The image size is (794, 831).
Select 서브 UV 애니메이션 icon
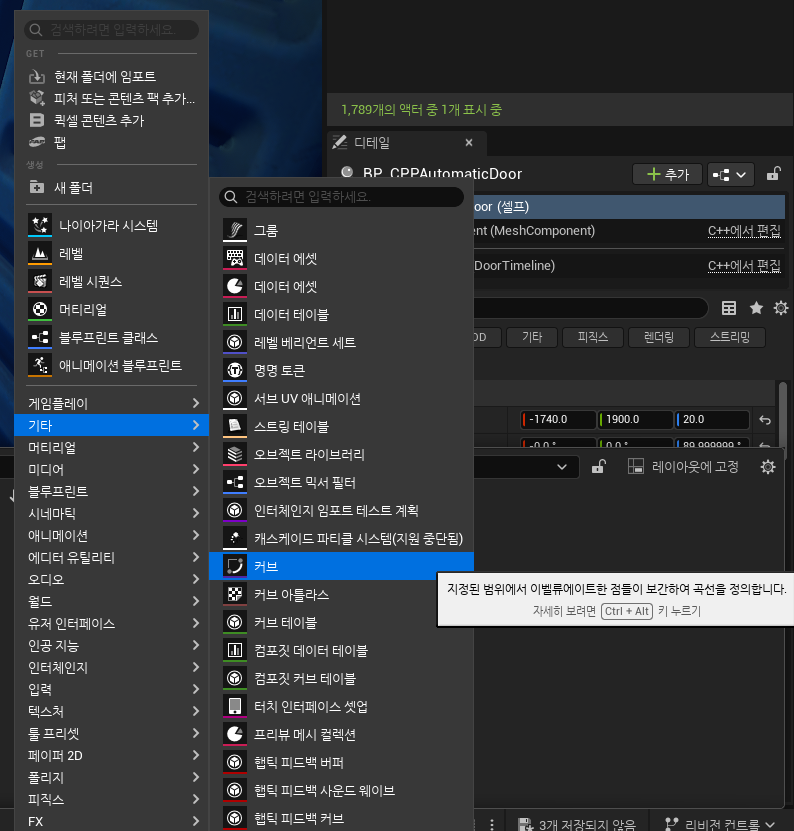coord(235,399)
